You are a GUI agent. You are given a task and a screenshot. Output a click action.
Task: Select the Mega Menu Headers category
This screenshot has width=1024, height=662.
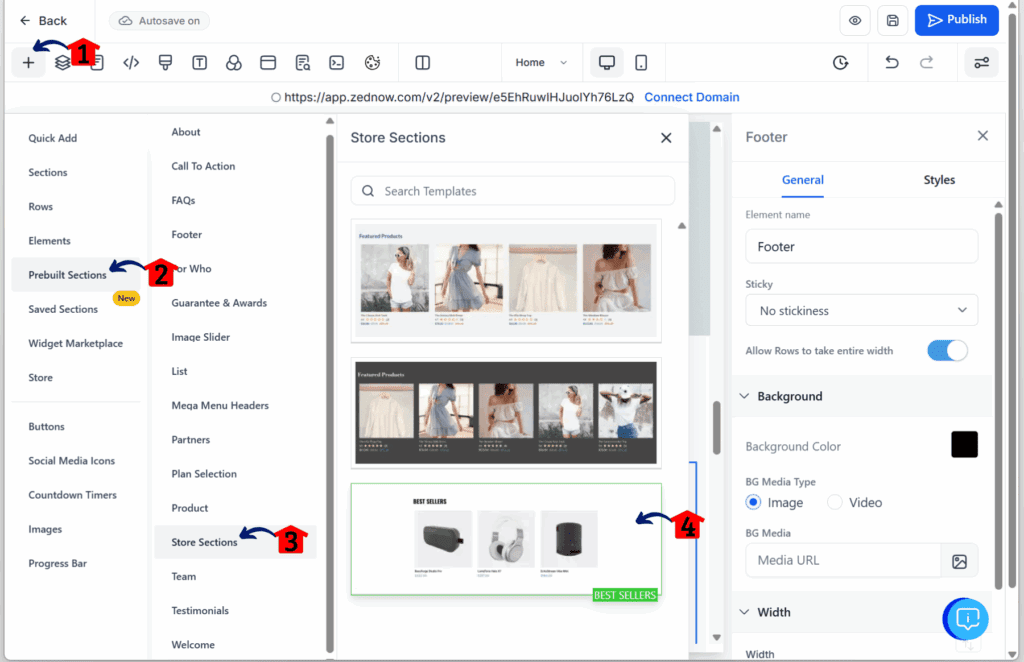tap(220, 405)
